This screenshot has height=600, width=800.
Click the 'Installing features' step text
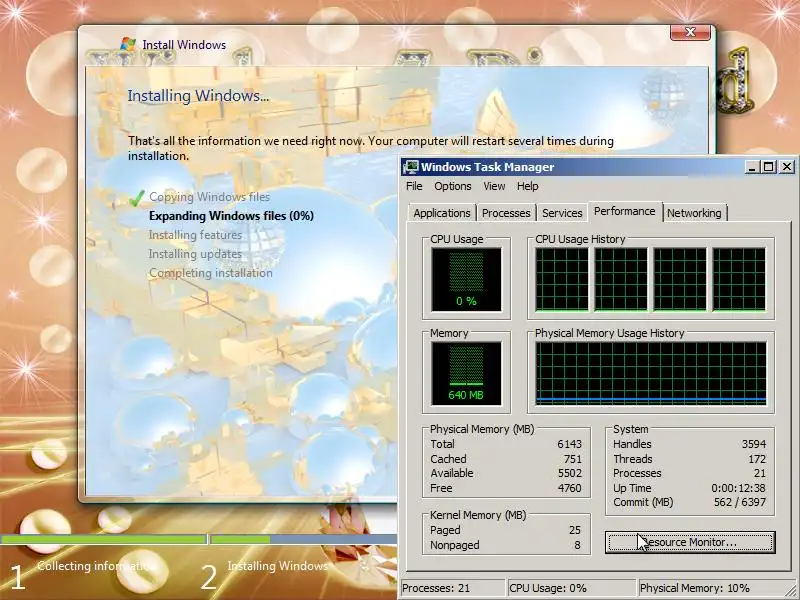tap(195, 235)
